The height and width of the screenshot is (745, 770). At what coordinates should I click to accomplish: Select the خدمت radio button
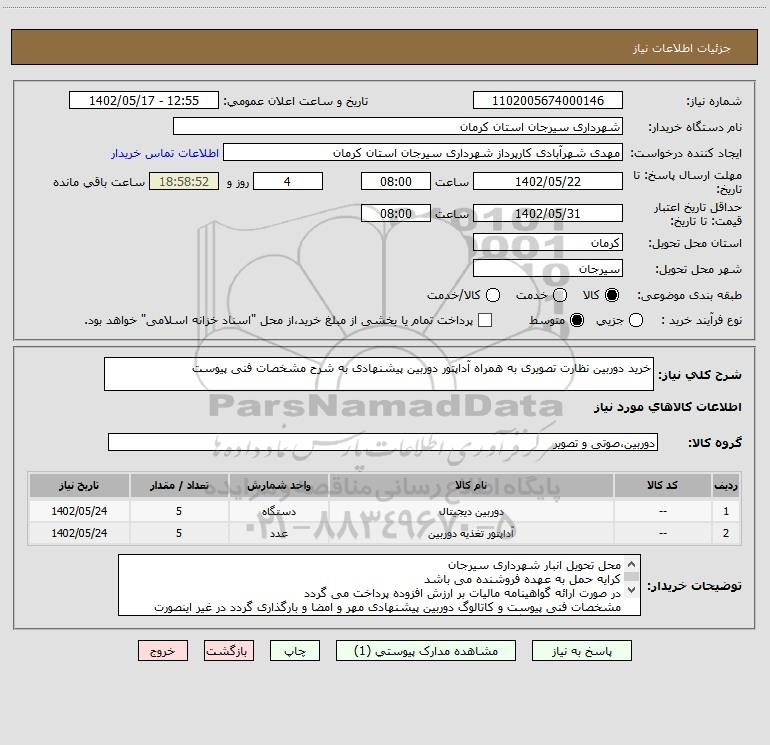pos(560,295)
